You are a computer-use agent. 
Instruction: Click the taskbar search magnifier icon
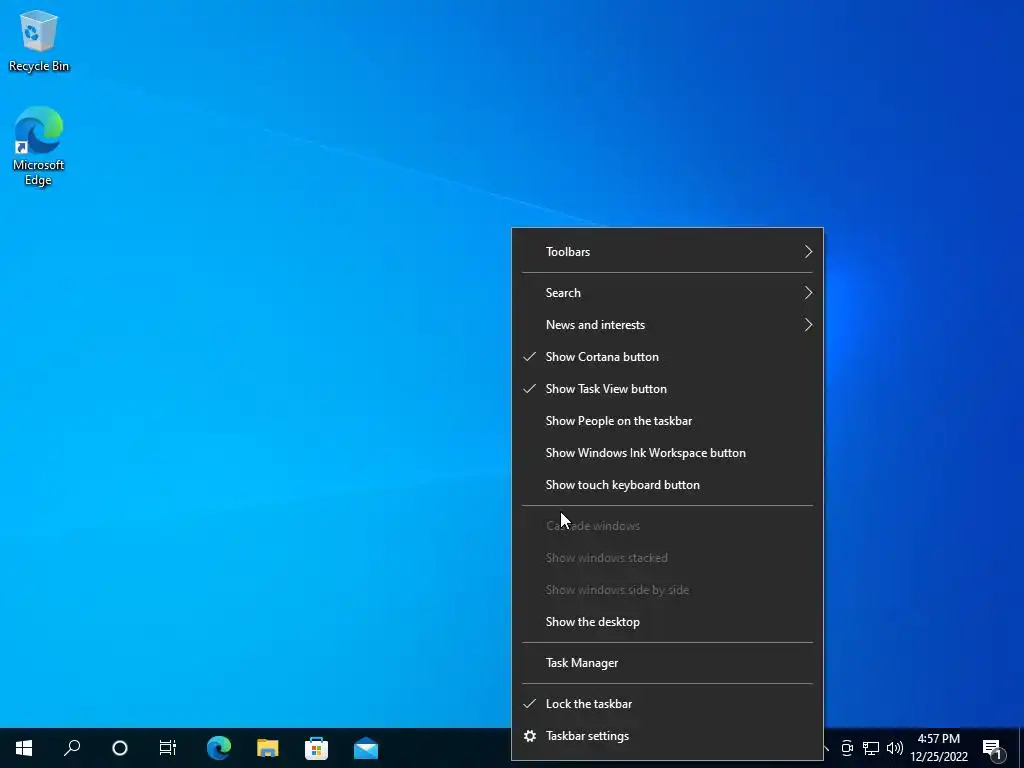pyautogui.click(x=72, y=748)
